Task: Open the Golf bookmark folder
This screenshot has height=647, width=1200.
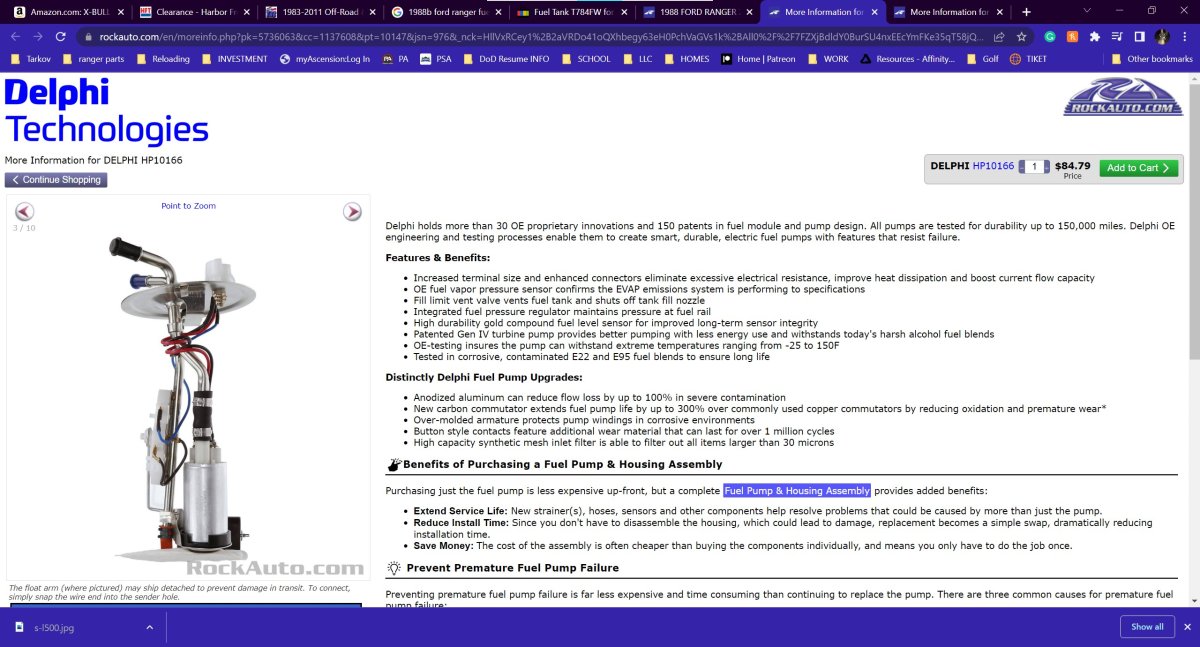Action: click(981, 59)
